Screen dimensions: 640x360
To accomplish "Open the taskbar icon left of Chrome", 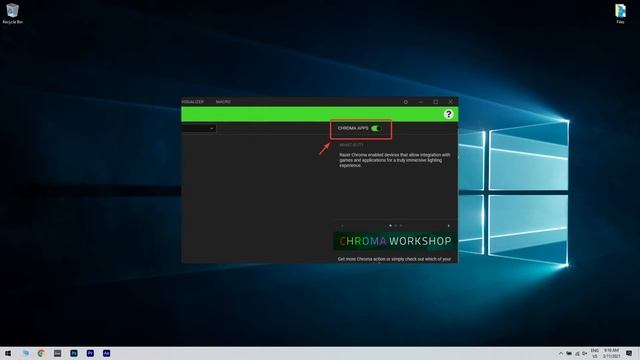I will coord(26,353).
